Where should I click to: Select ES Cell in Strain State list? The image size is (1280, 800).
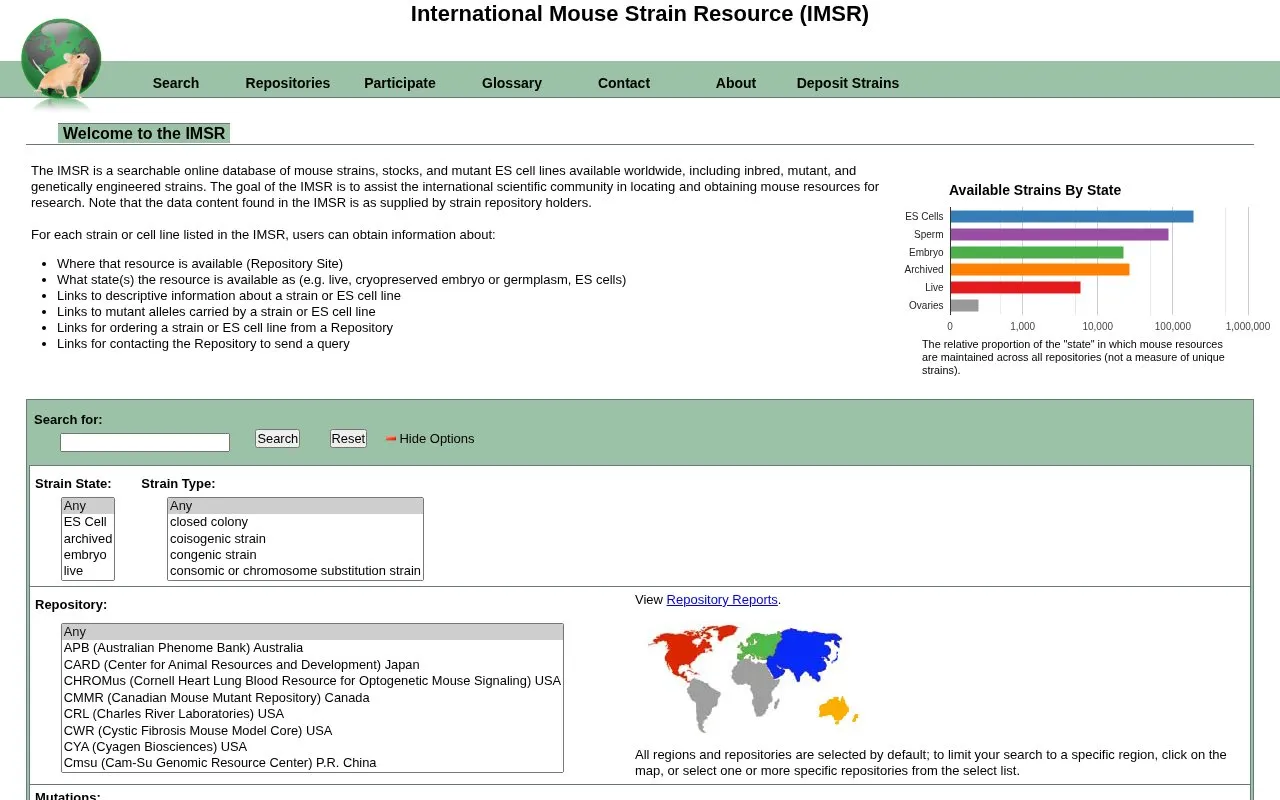tap(88, 522)
